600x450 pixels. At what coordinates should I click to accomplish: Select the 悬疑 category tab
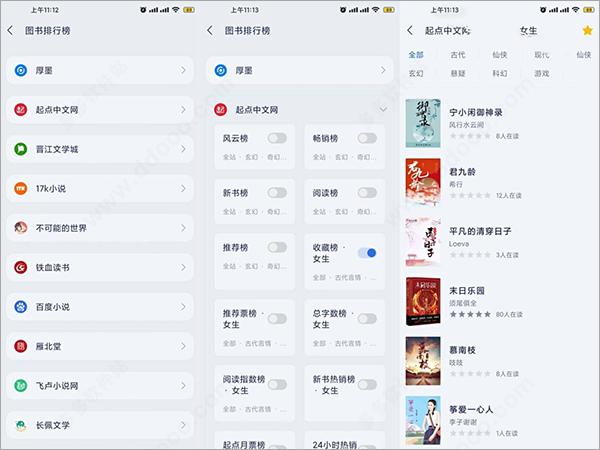tap(458, 74)
